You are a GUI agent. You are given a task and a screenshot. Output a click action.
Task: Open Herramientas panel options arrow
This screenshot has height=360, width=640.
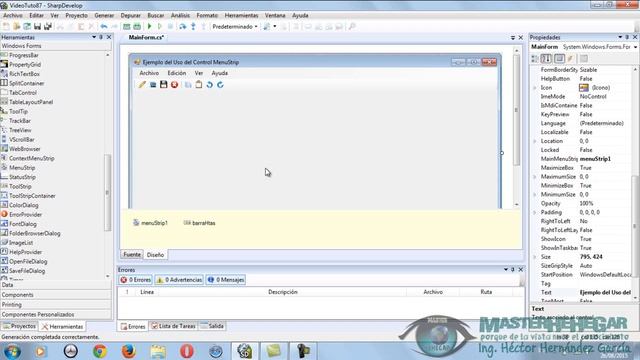pyautogui.click(x=94, y=37)
